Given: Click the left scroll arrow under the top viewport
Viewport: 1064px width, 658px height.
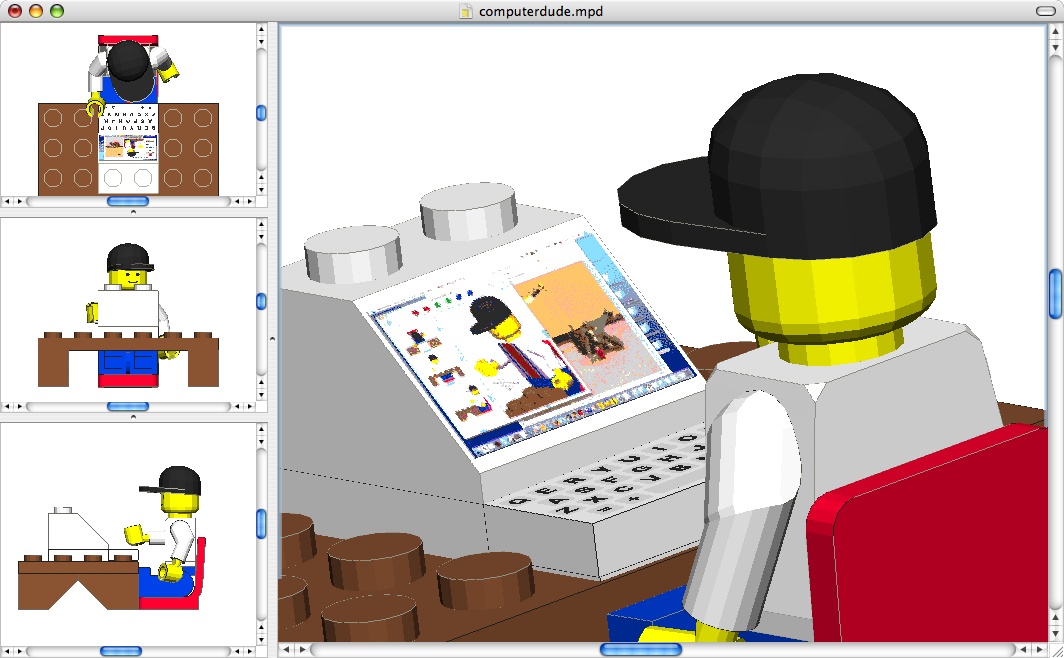Looking at the screenshot, I should coord(7,201).
